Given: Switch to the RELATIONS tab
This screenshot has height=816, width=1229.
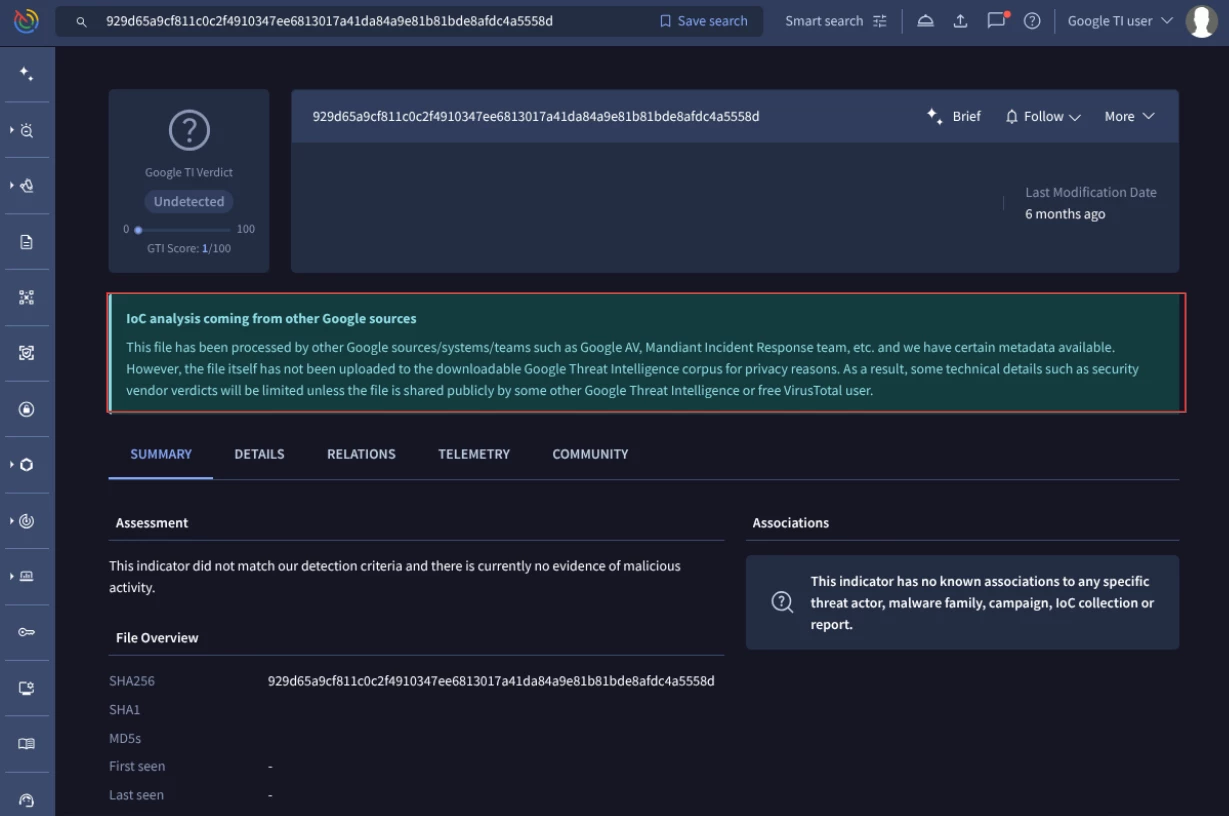Looking at the screenshot, I should (361, 454).
